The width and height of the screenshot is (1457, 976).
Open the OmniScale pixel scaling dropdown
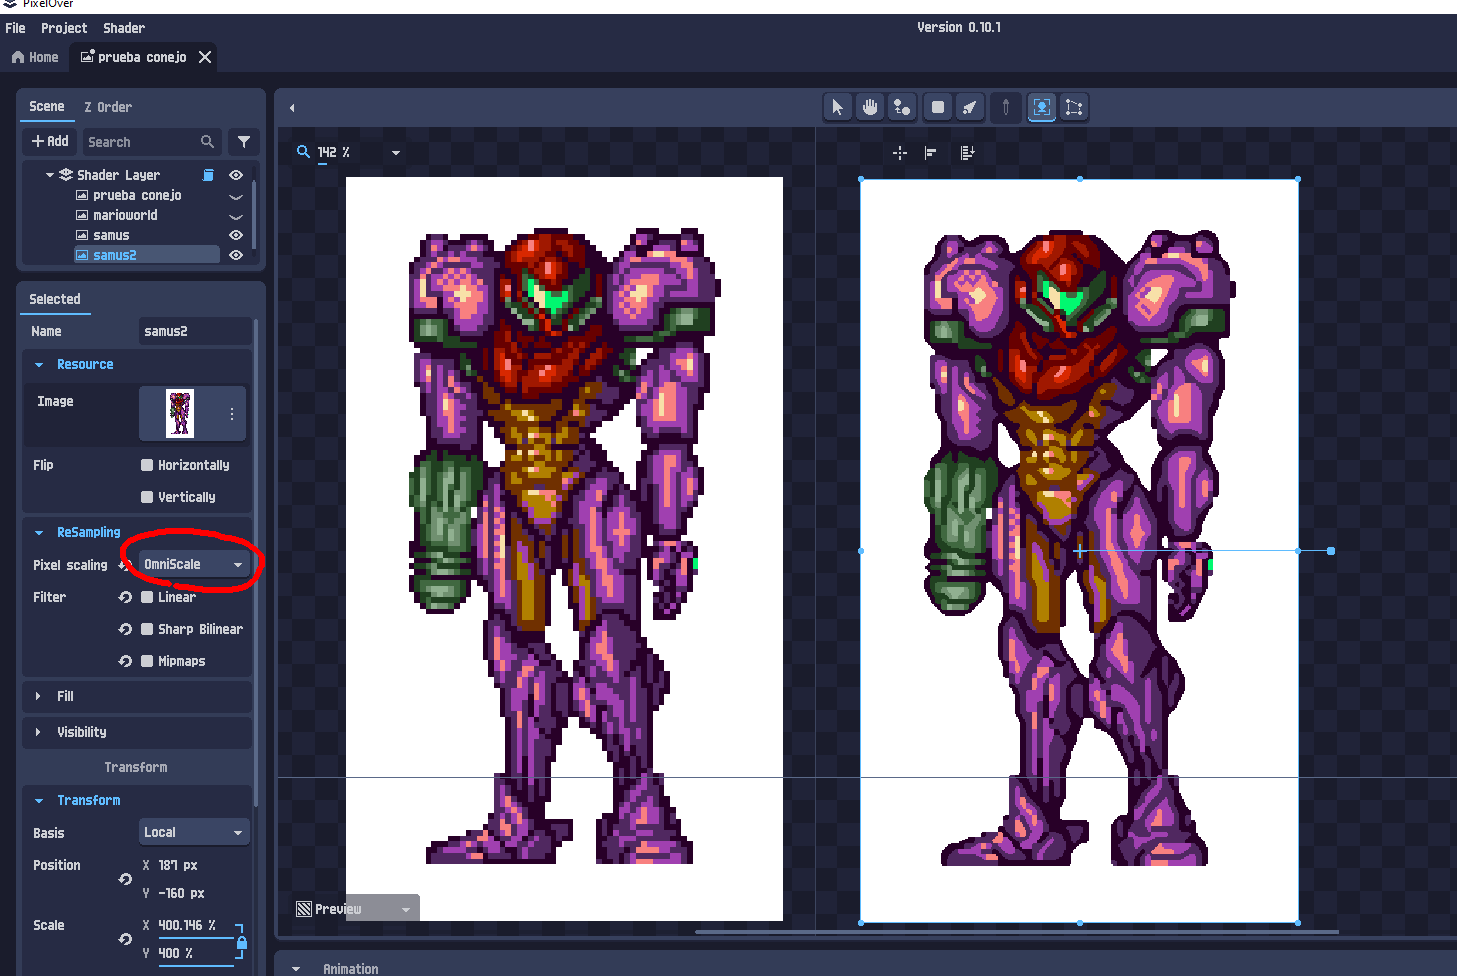tap(194, 565)
